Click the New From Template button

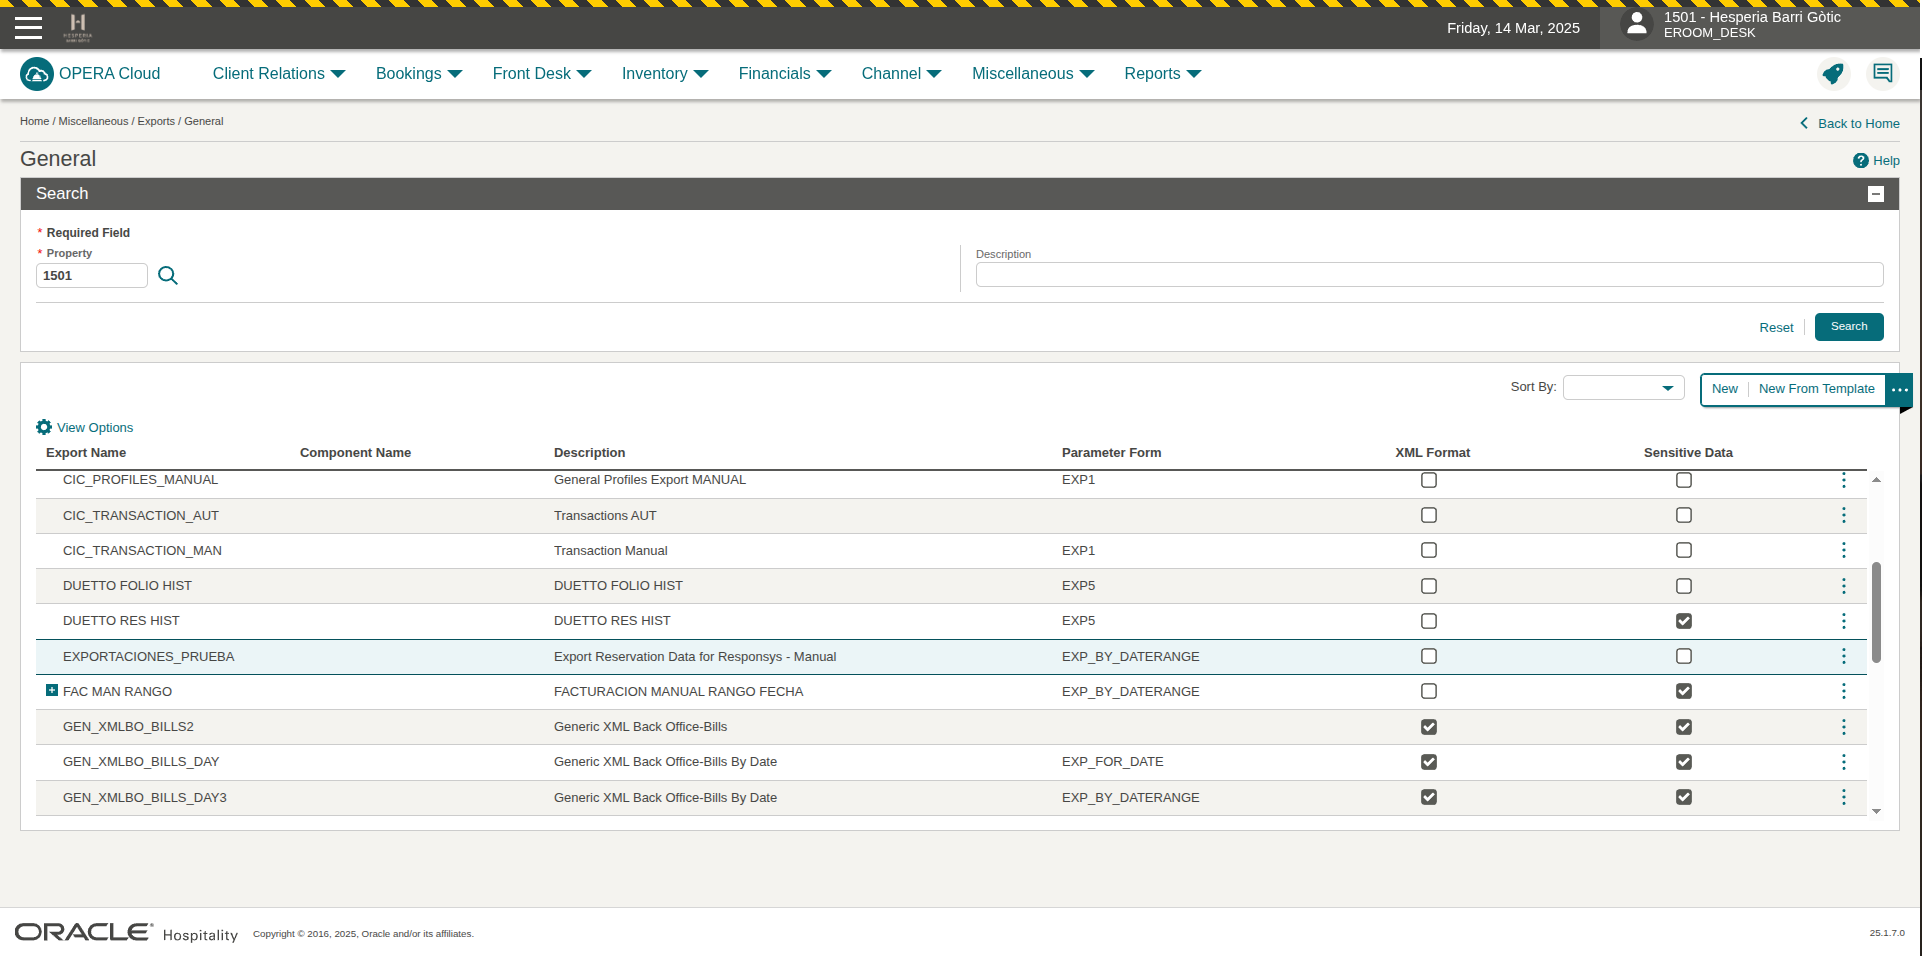click(x=1816, y=389)
